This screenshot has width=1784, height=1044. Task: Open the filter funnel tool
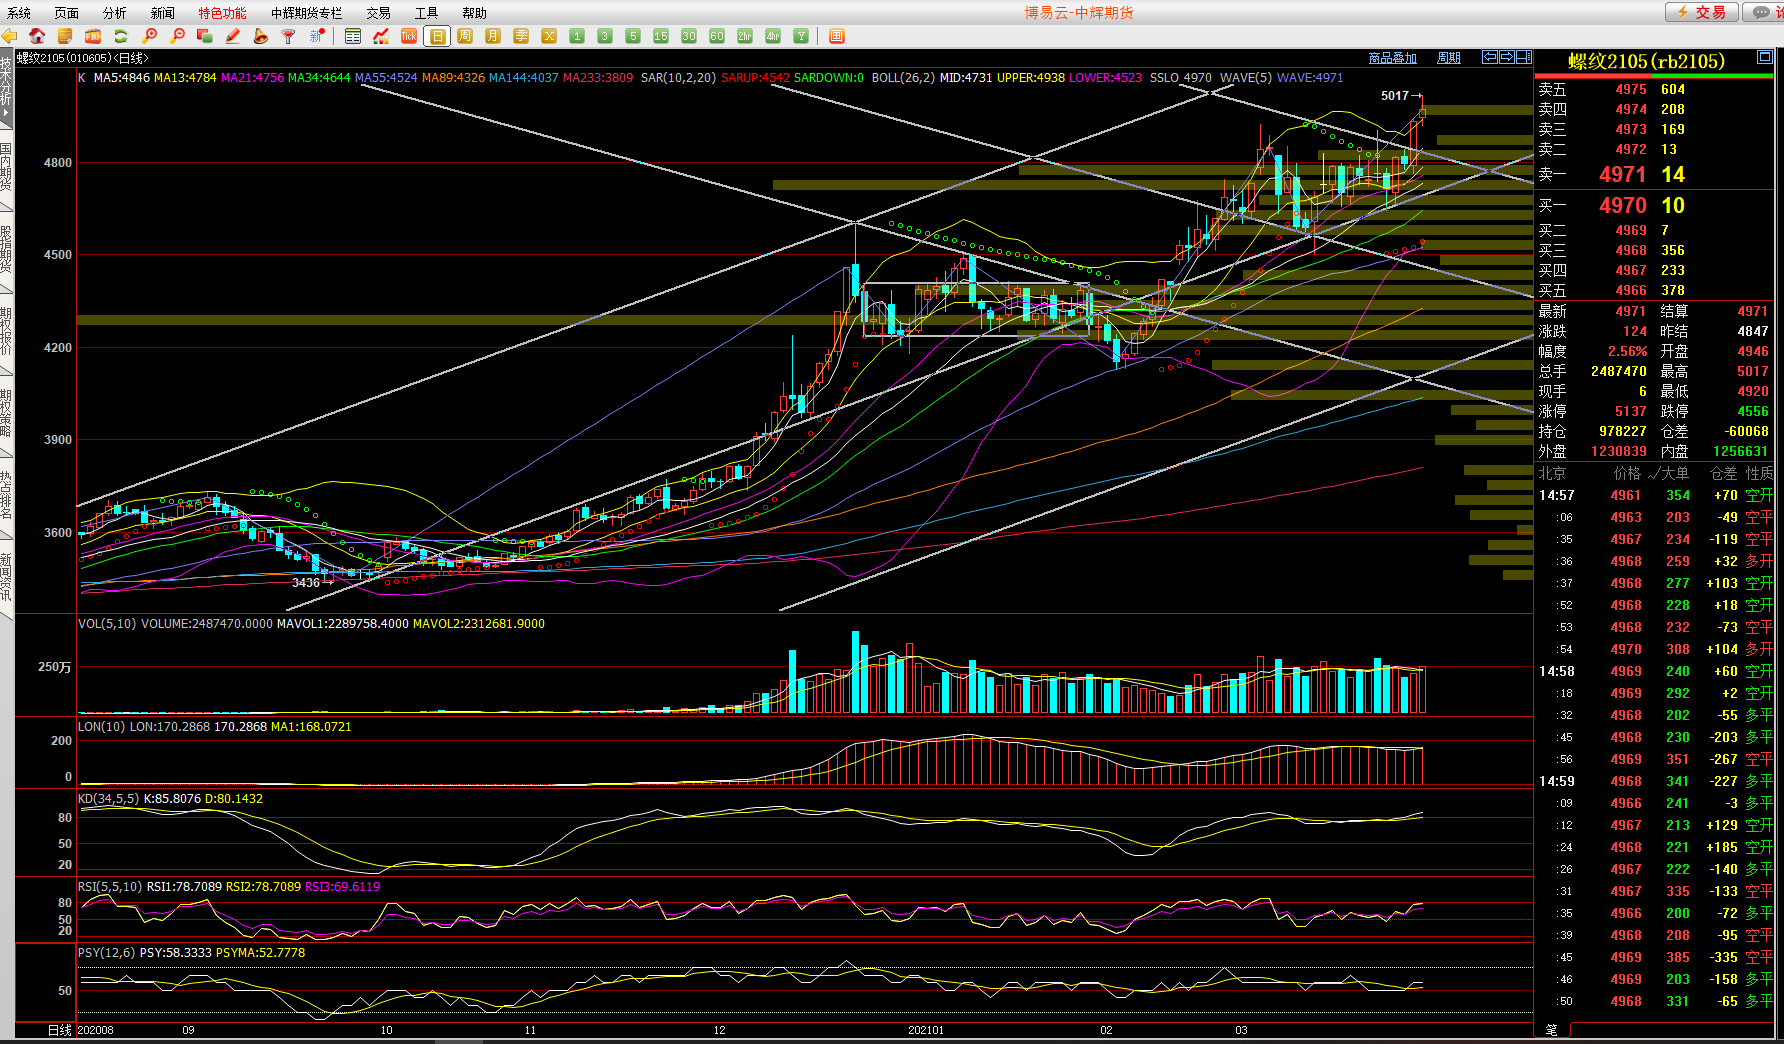pos(288,36)
